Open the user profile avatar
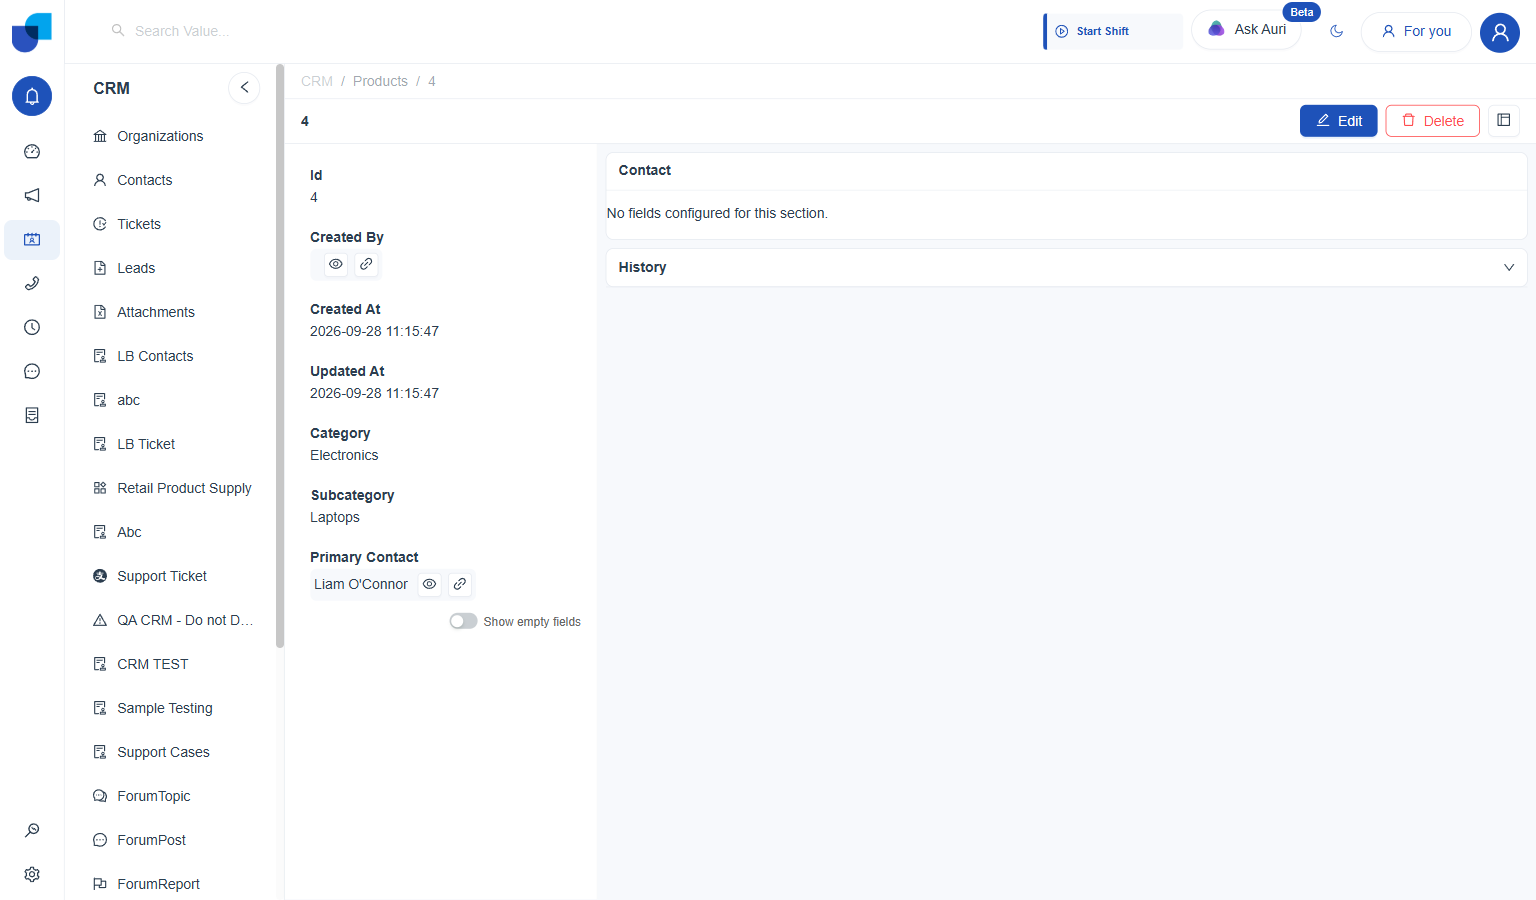Image resolution: width=1536 pixels, height=900 pixels. coord(1500,32)
